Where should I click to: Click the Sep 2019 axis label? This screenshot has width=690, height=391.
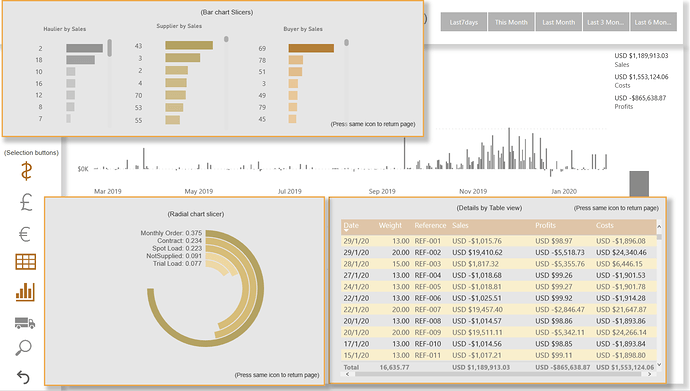[382, 191]
